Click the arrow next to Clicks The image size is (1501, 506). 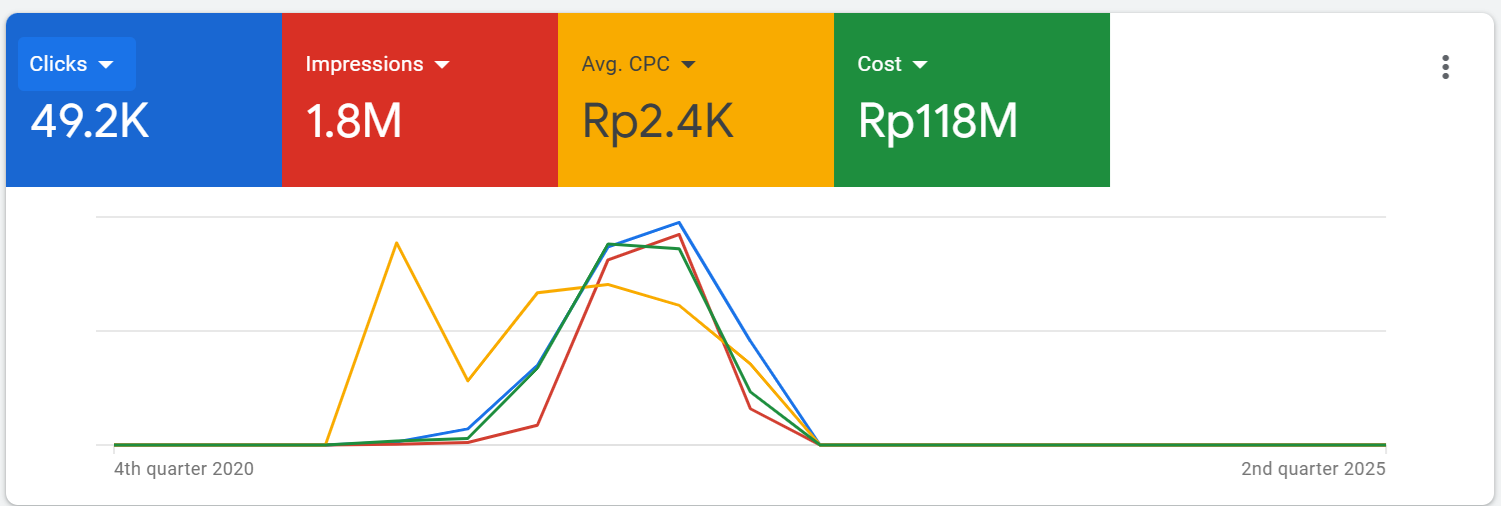[x=106, y=65]
